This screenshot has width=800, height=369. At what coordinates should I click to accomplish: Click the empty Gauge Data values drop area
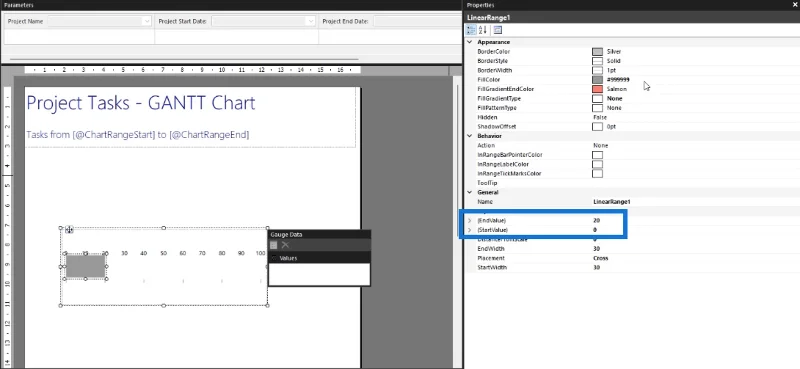click(319, 274)
